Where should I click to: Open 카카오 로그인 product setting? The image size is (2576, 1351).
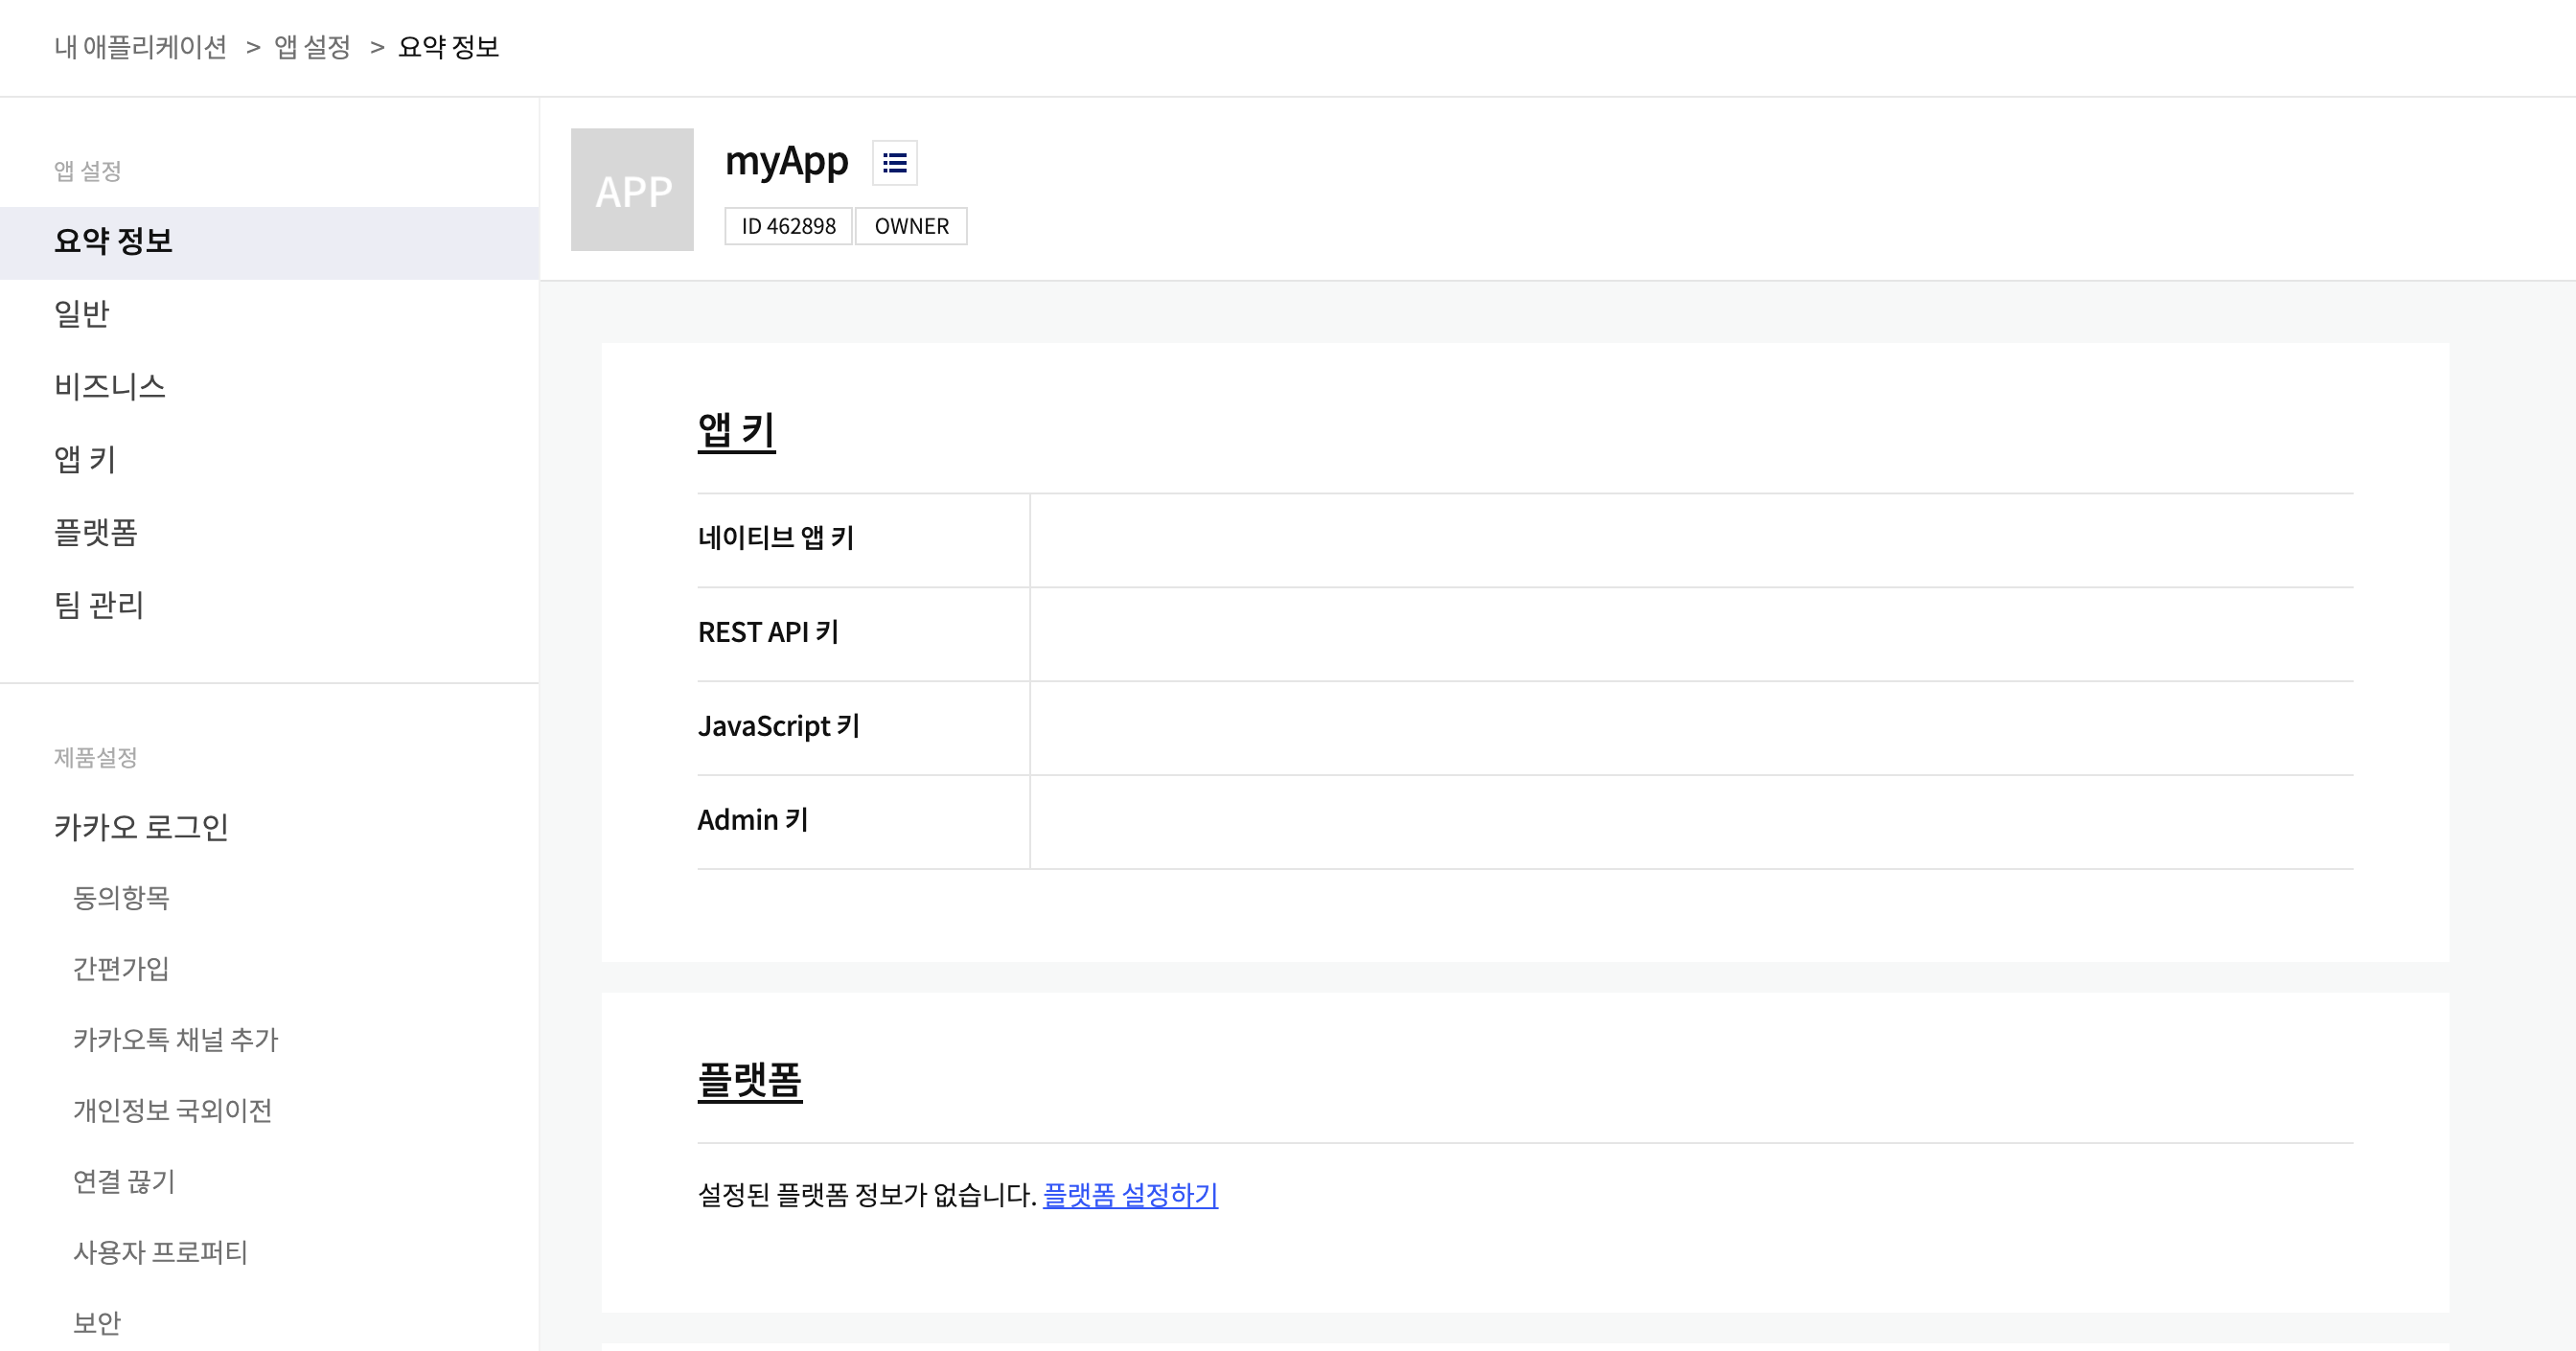pos(141,827)
